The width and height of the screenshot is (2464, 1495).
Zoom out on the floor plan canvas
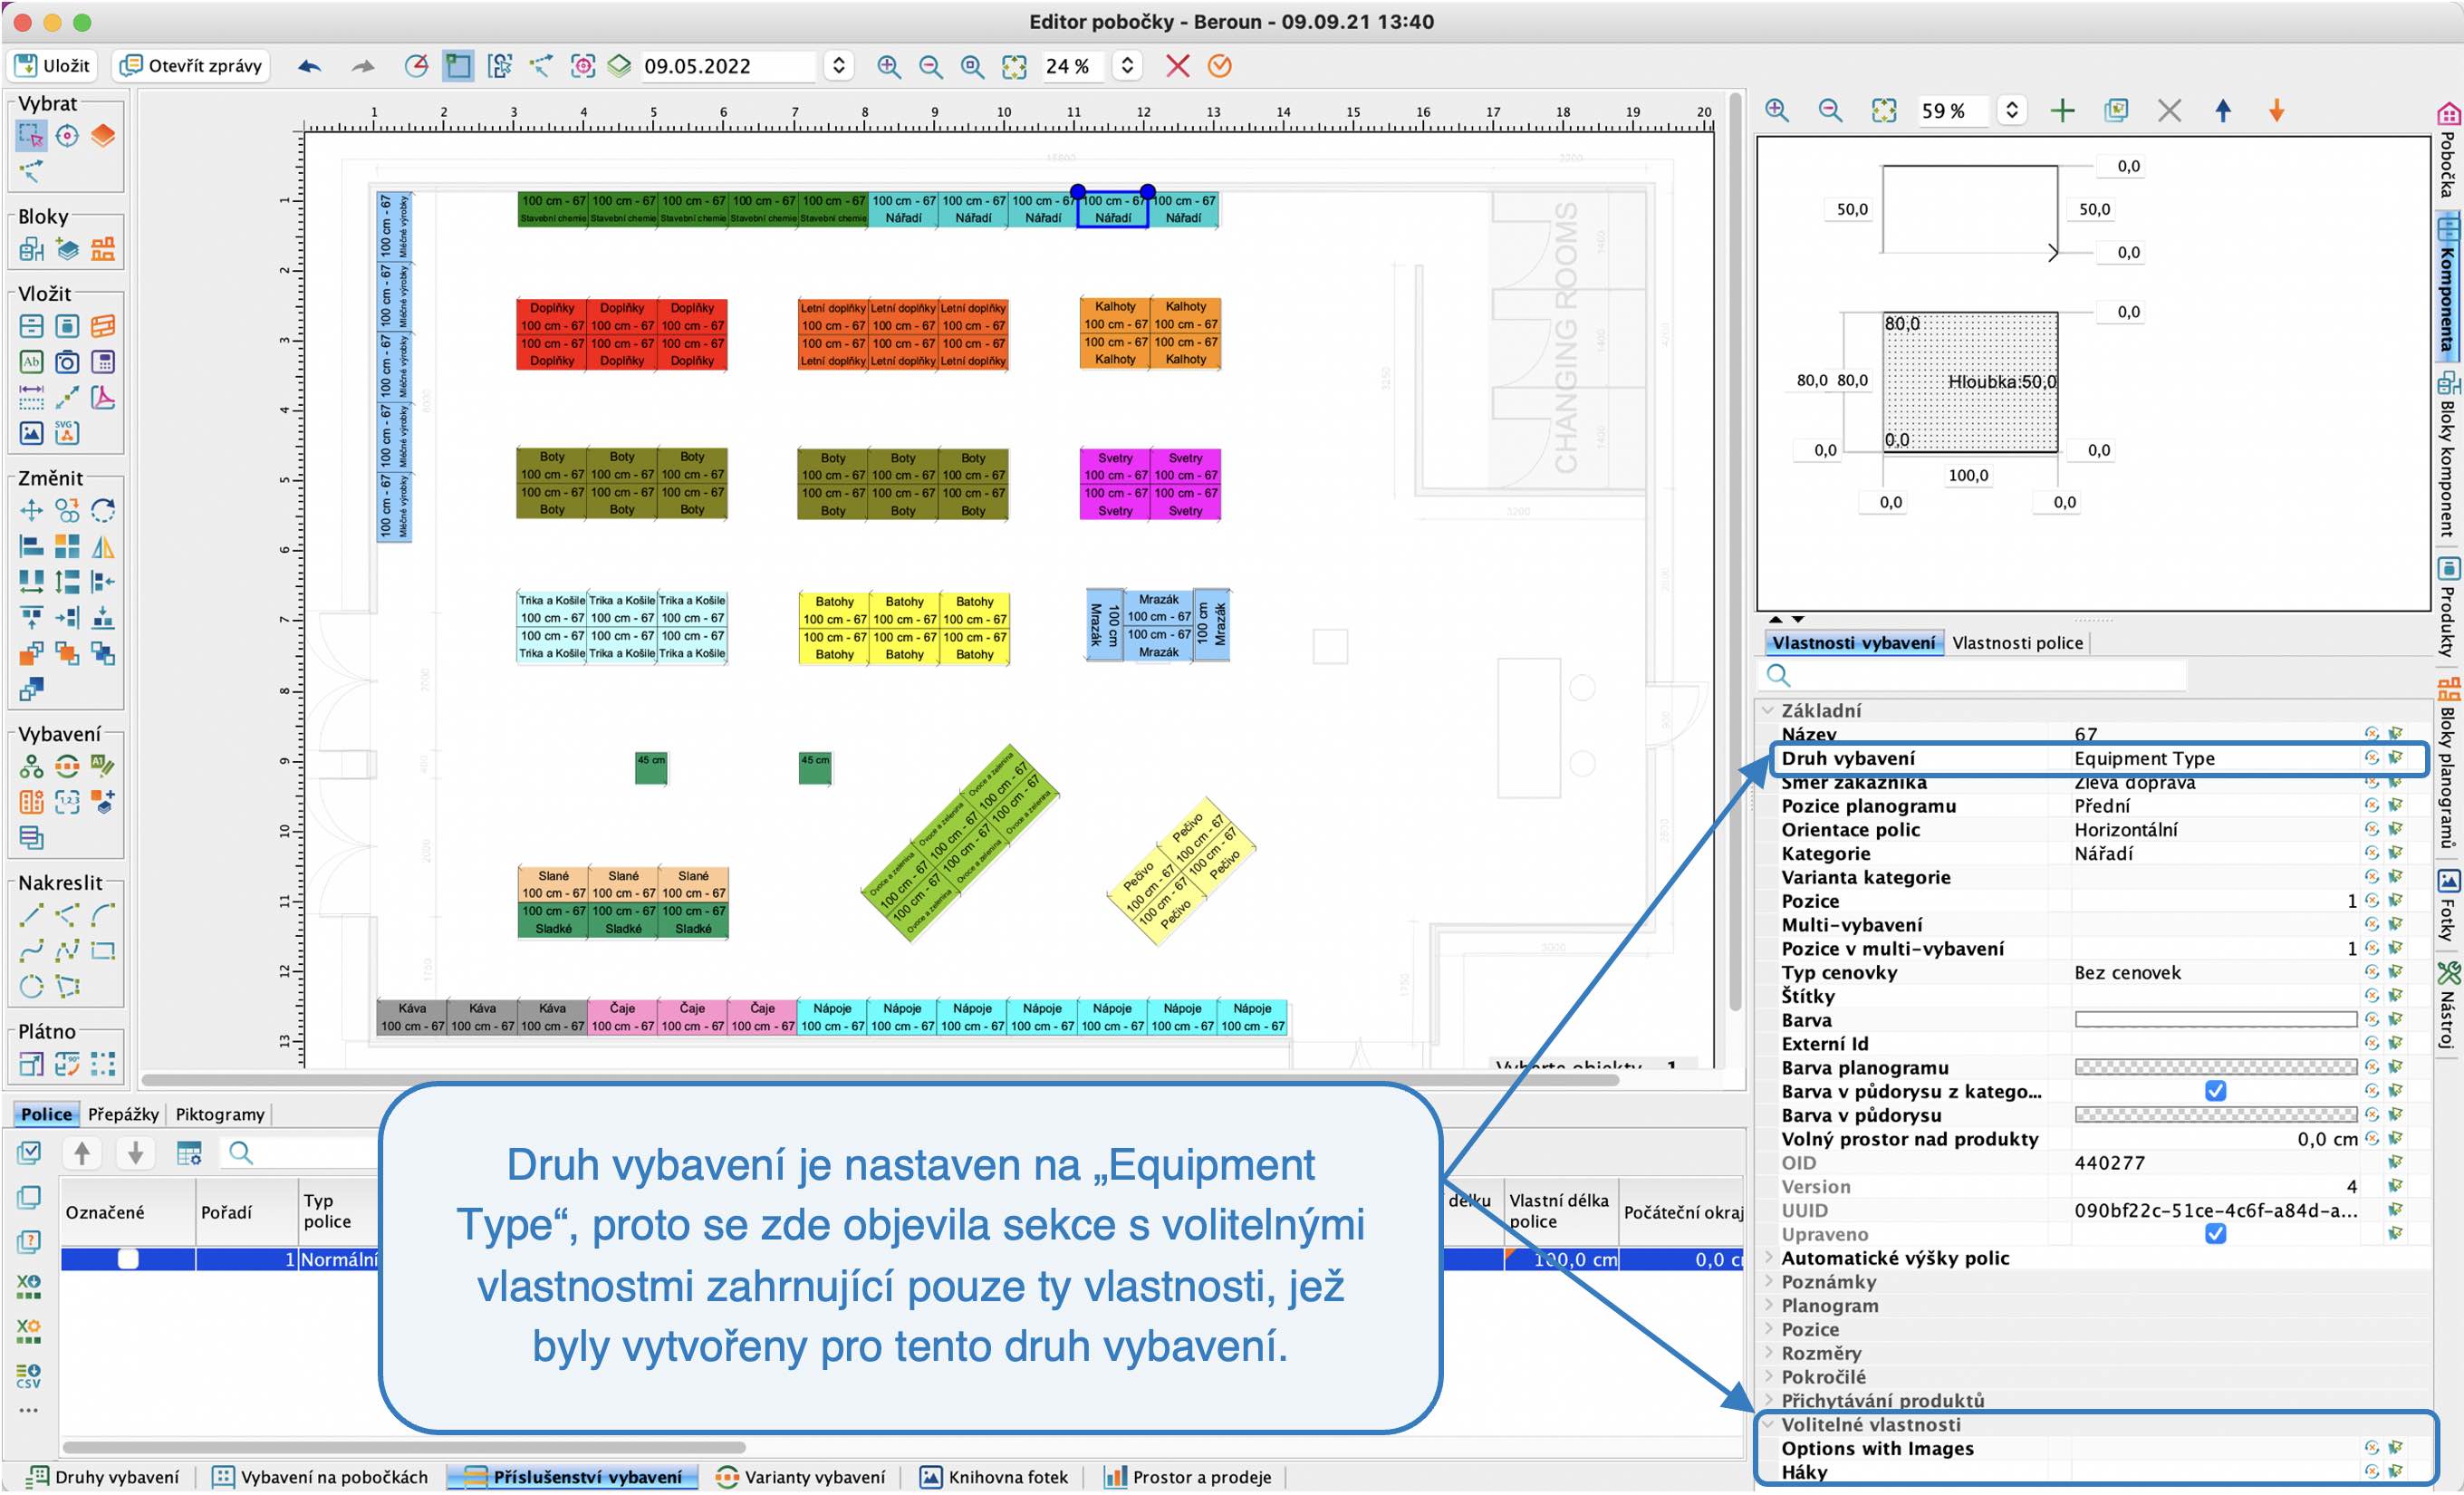[930, 66]
